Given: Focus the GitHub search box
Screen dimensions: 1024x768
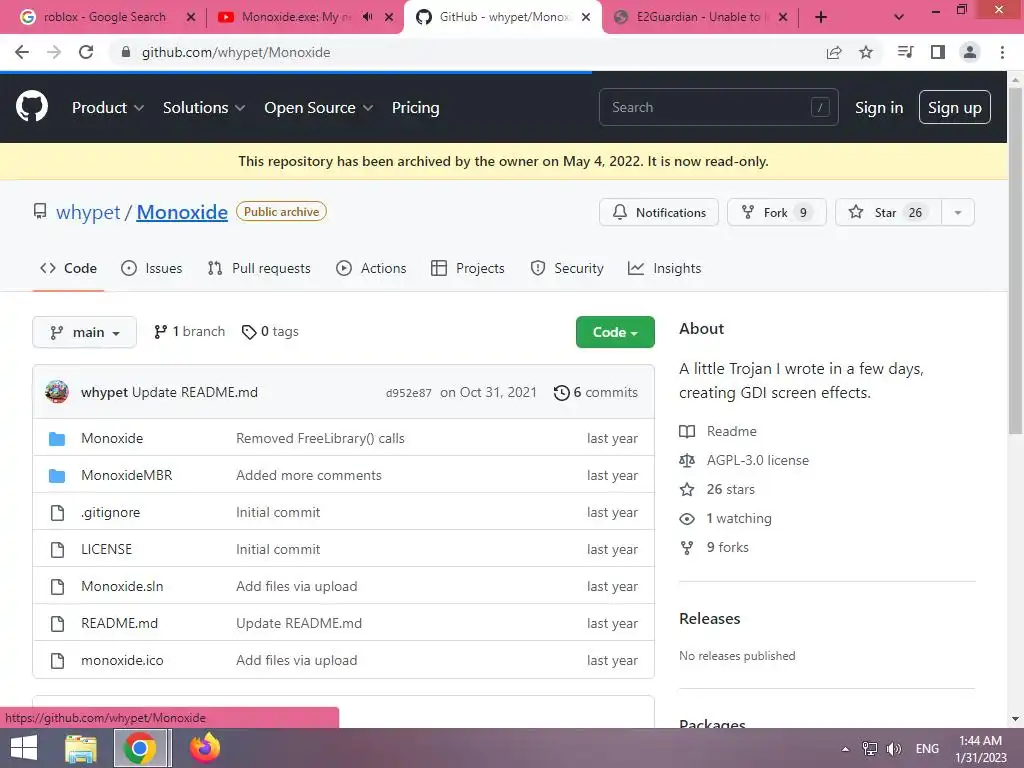Looking at the screenshot, I should pyautogui.click(x=718, y=107).
